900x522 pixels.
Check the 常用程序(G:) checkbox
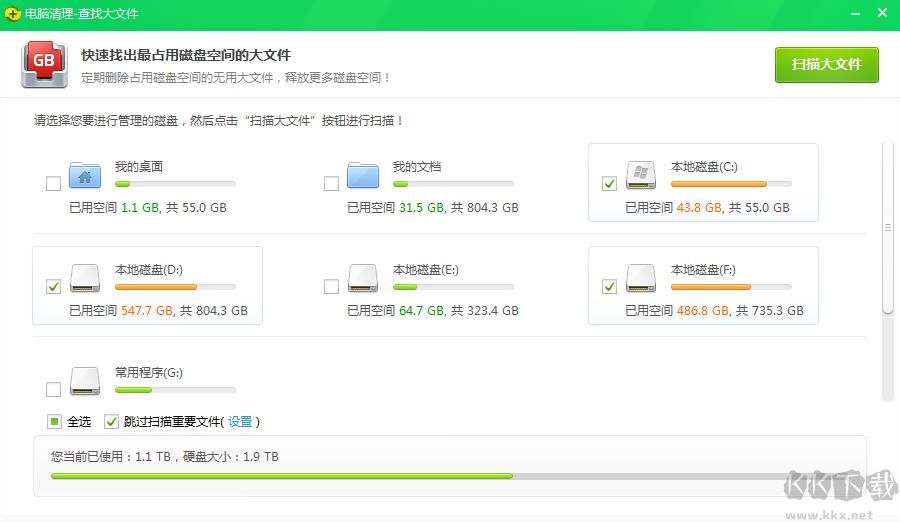[x=53, y=389]
